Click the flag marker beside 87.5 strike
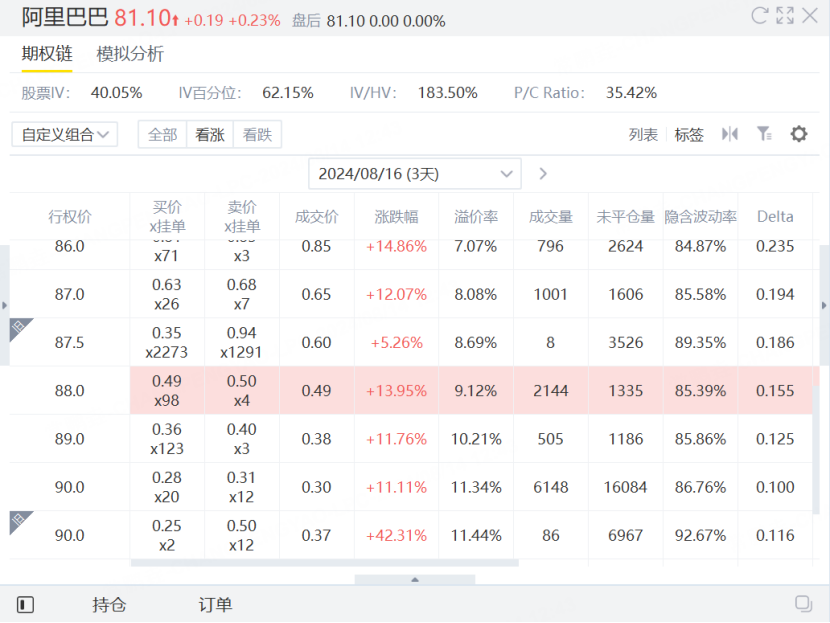The image size is (830, 623). pyautogui.click(x=21, y=329)
